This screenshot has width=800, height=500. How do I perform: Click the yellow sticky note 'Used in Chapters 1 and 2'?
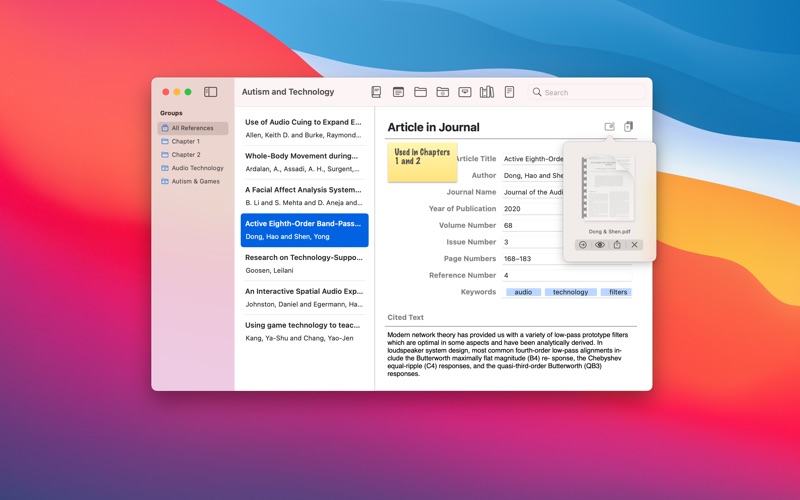[422, 162]
